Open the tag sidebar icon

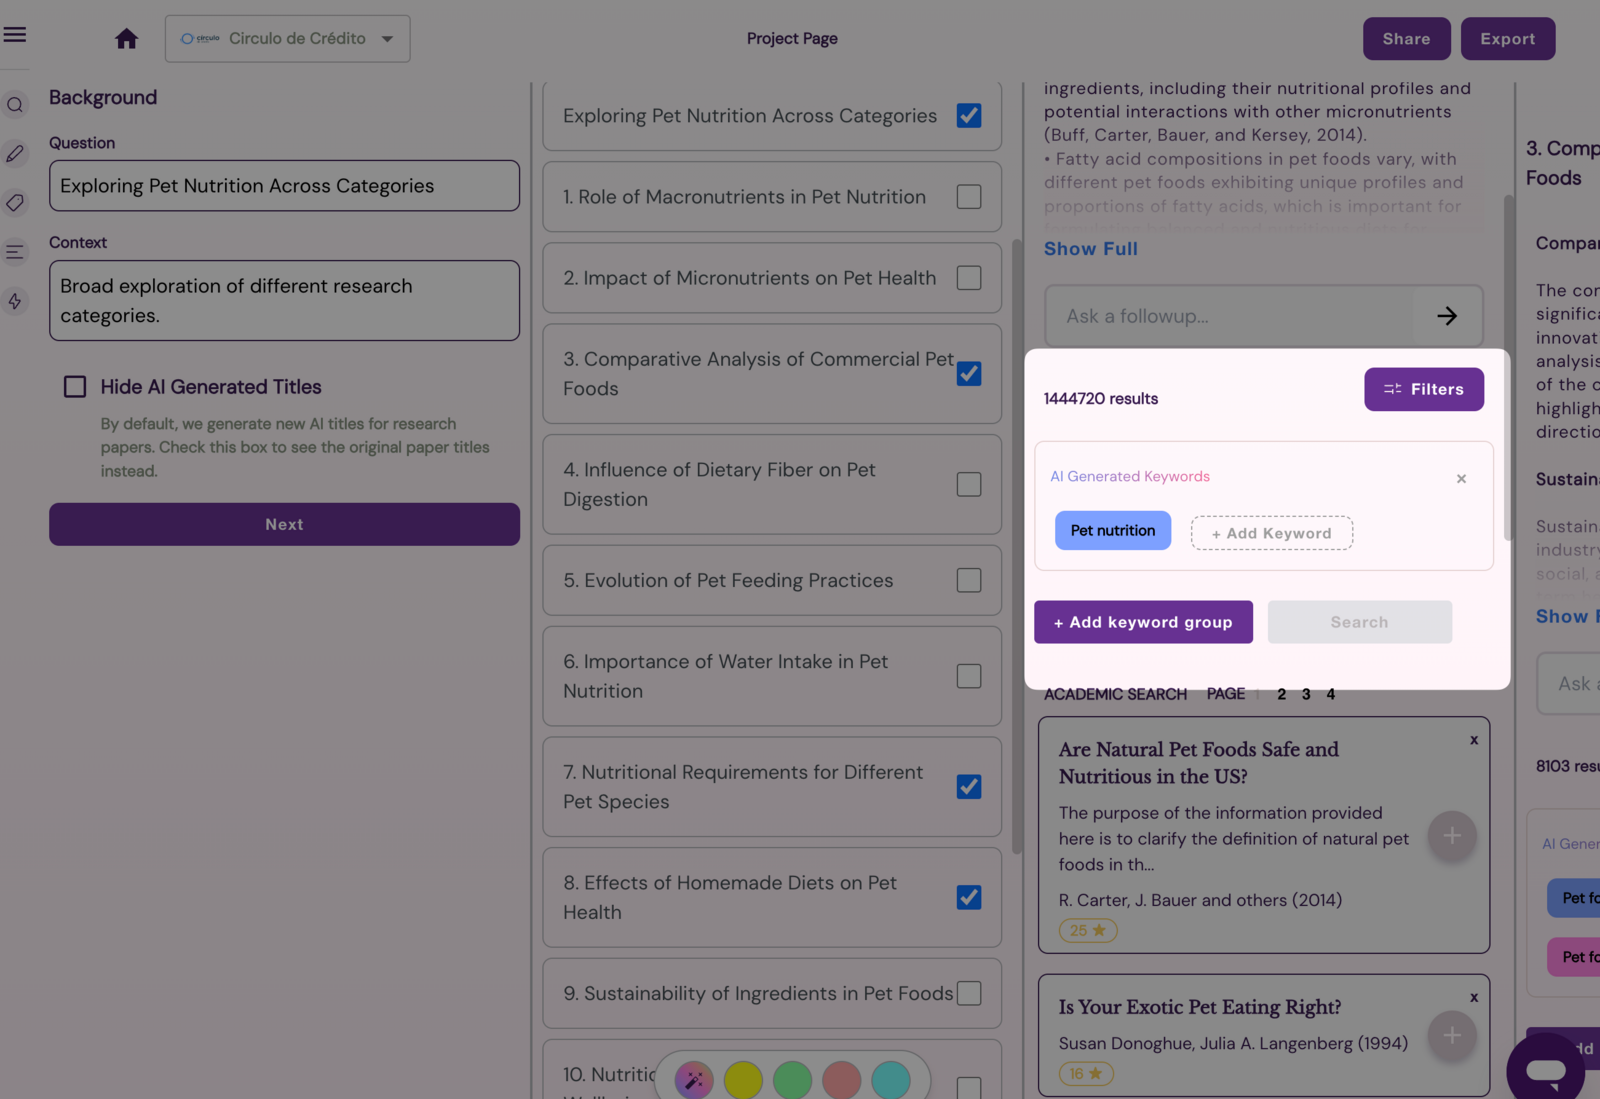(x=15, y=203)
